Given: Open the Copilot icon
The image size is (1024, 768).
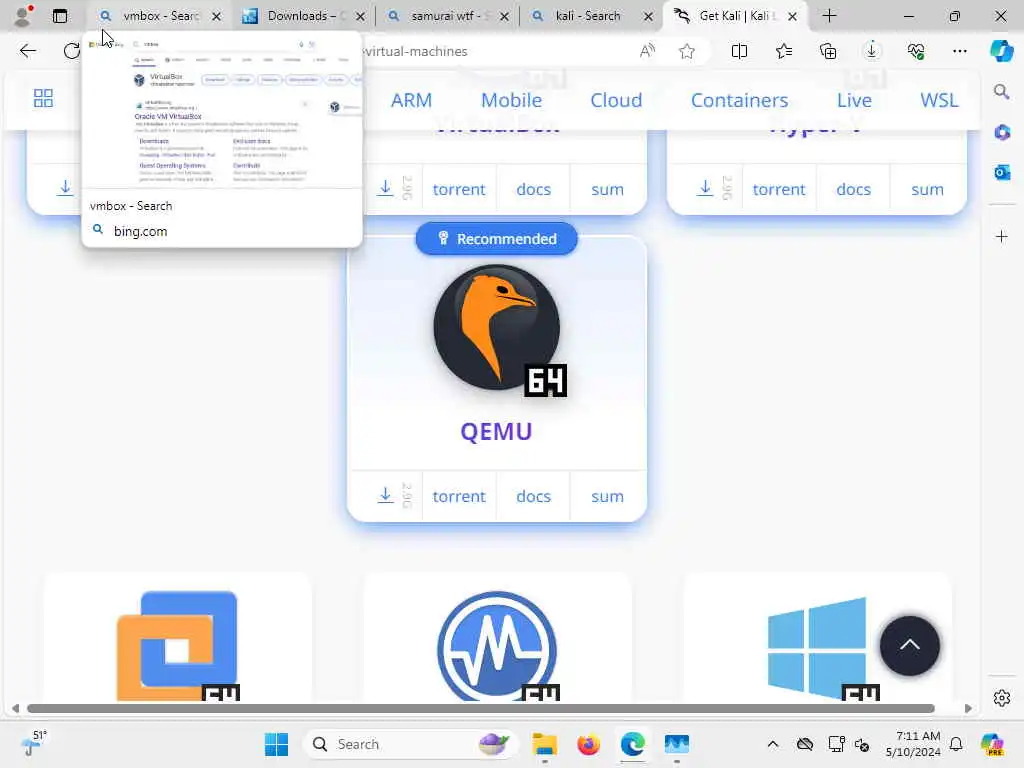Looking at the screenshot, I should [x=1001, y=51].
